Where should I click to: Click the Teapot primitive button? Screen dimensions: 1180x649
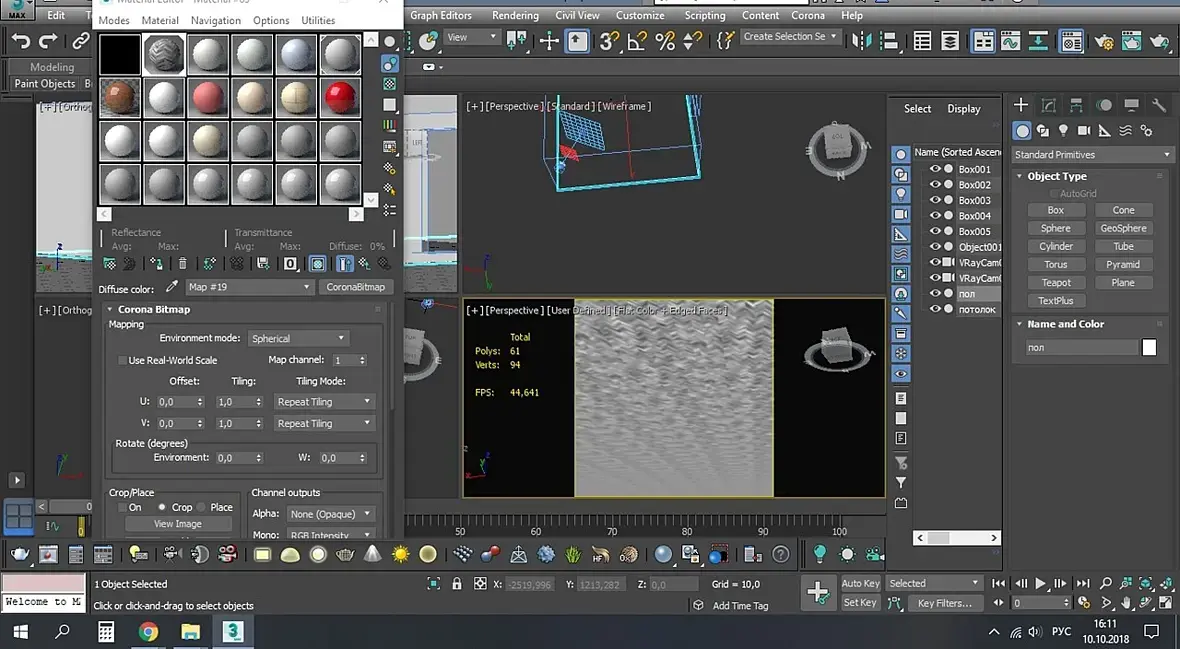coord(1055,283)
